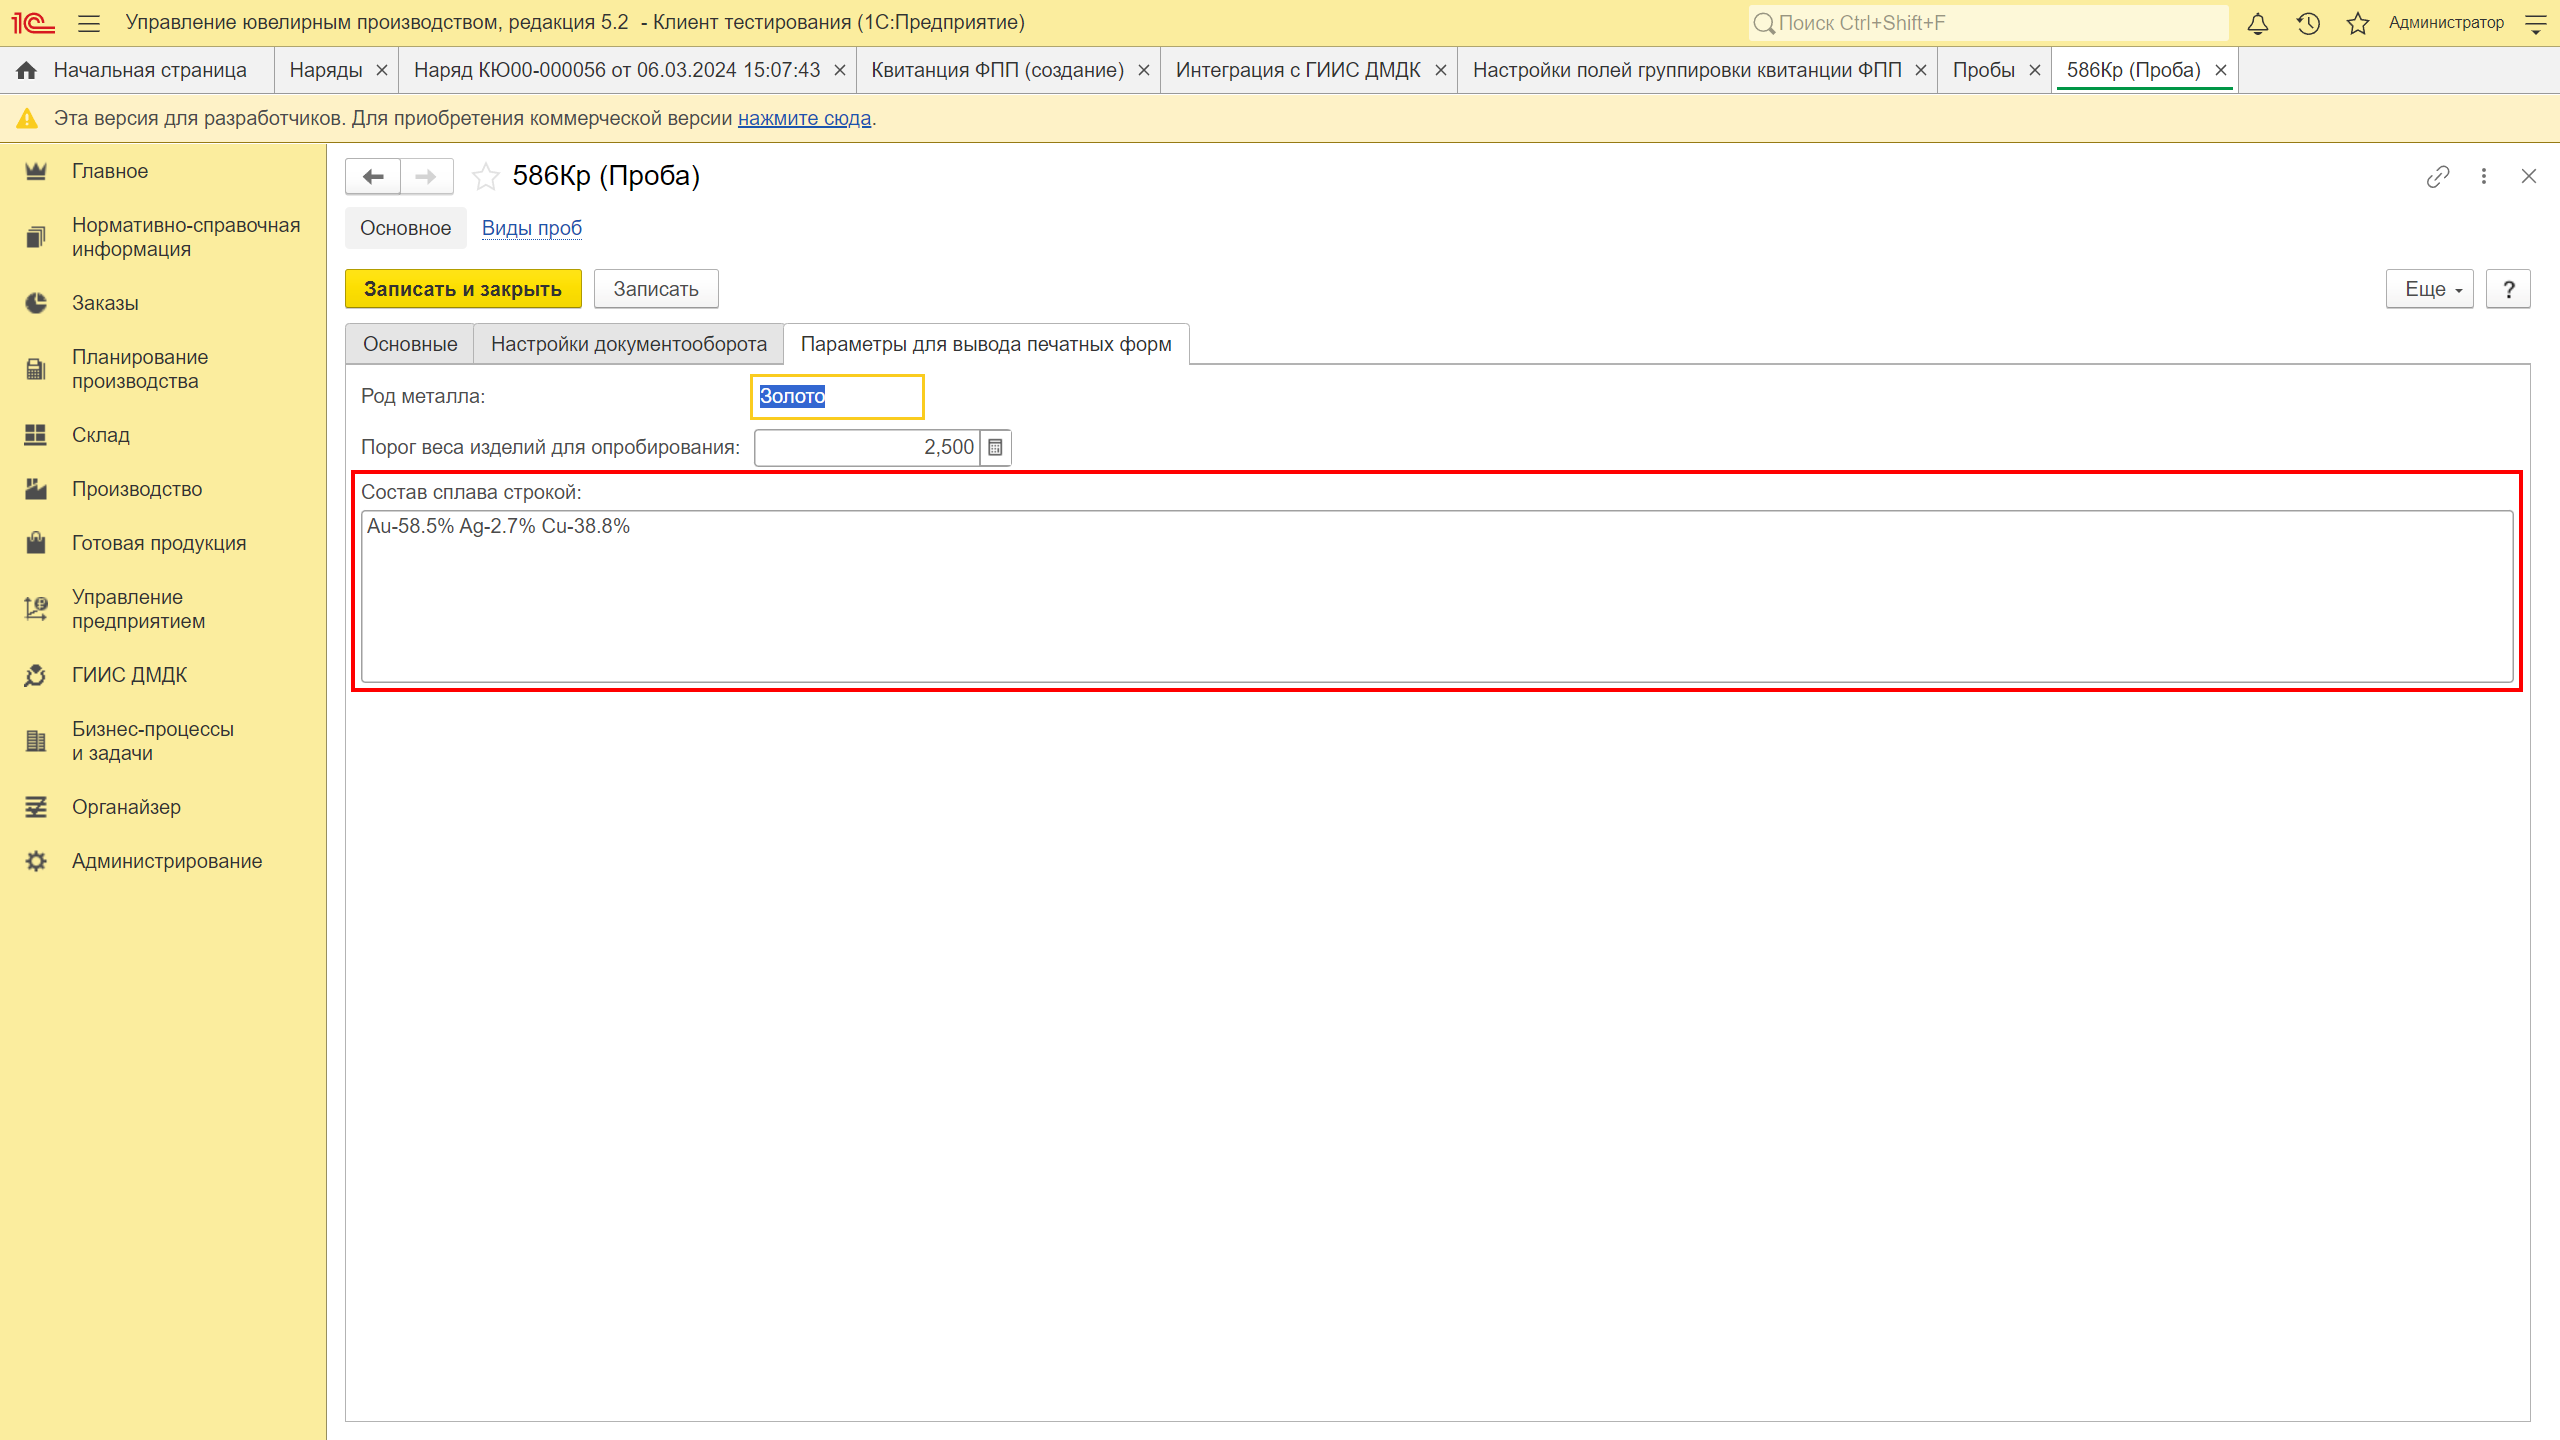Click the Администратор user name
The width and height of the screenshot is (2560, 1440).
pyautogui.click(x=2446, y=23)
